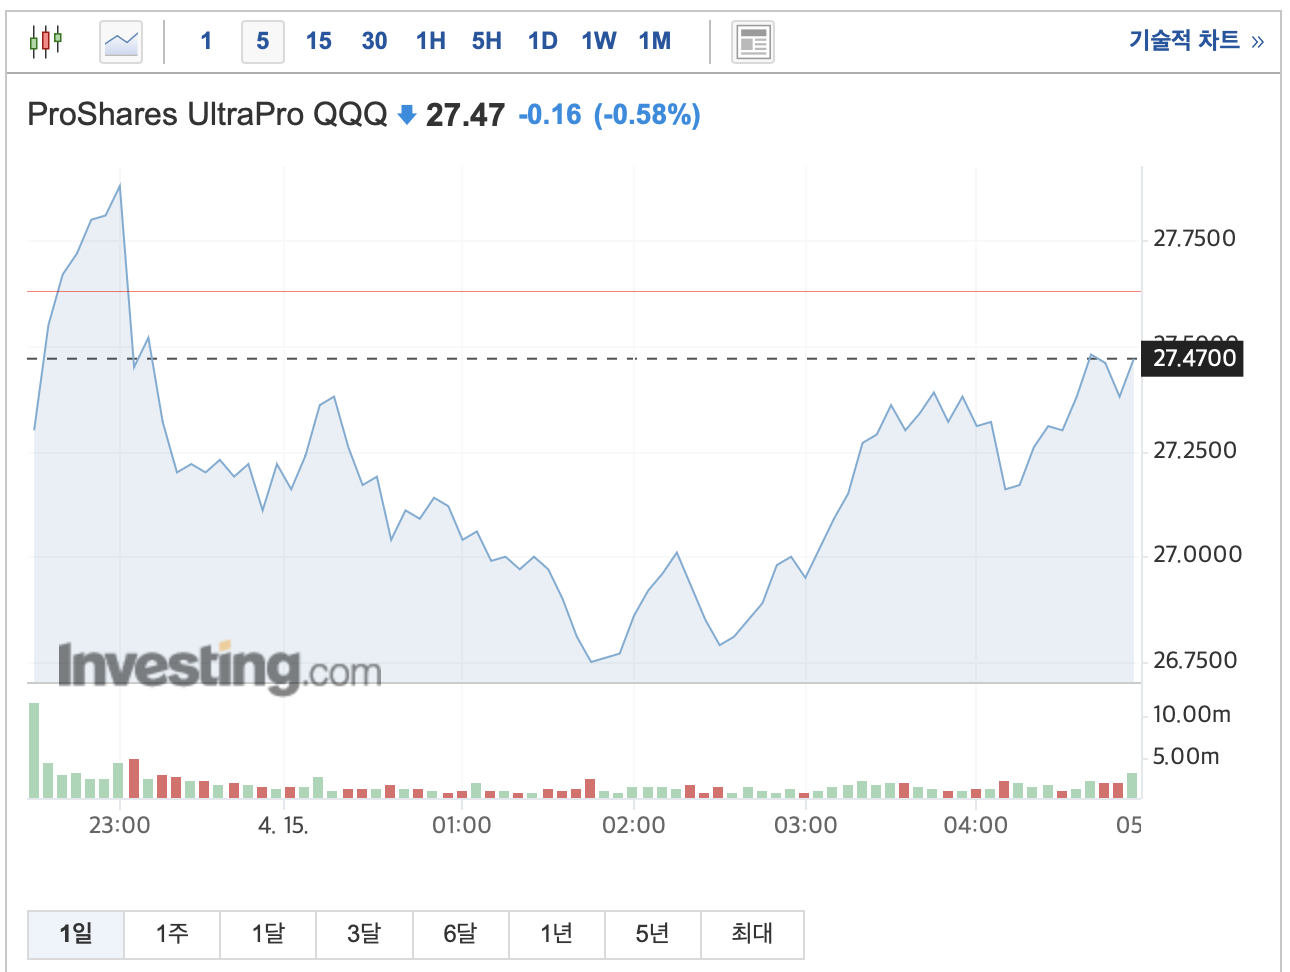Switch to candlestick chart type icon
Screen dimensions: 1290x972
pyautogui.click(x=46, y=42)
